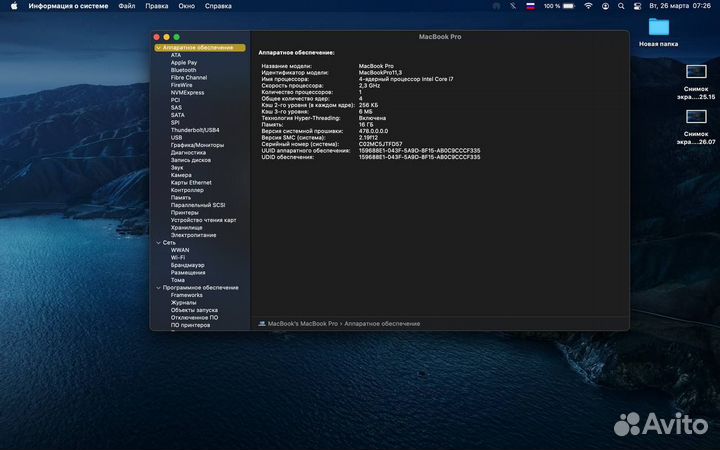Select Графика/Мониторы in the sidebar

tap(197, 145)
